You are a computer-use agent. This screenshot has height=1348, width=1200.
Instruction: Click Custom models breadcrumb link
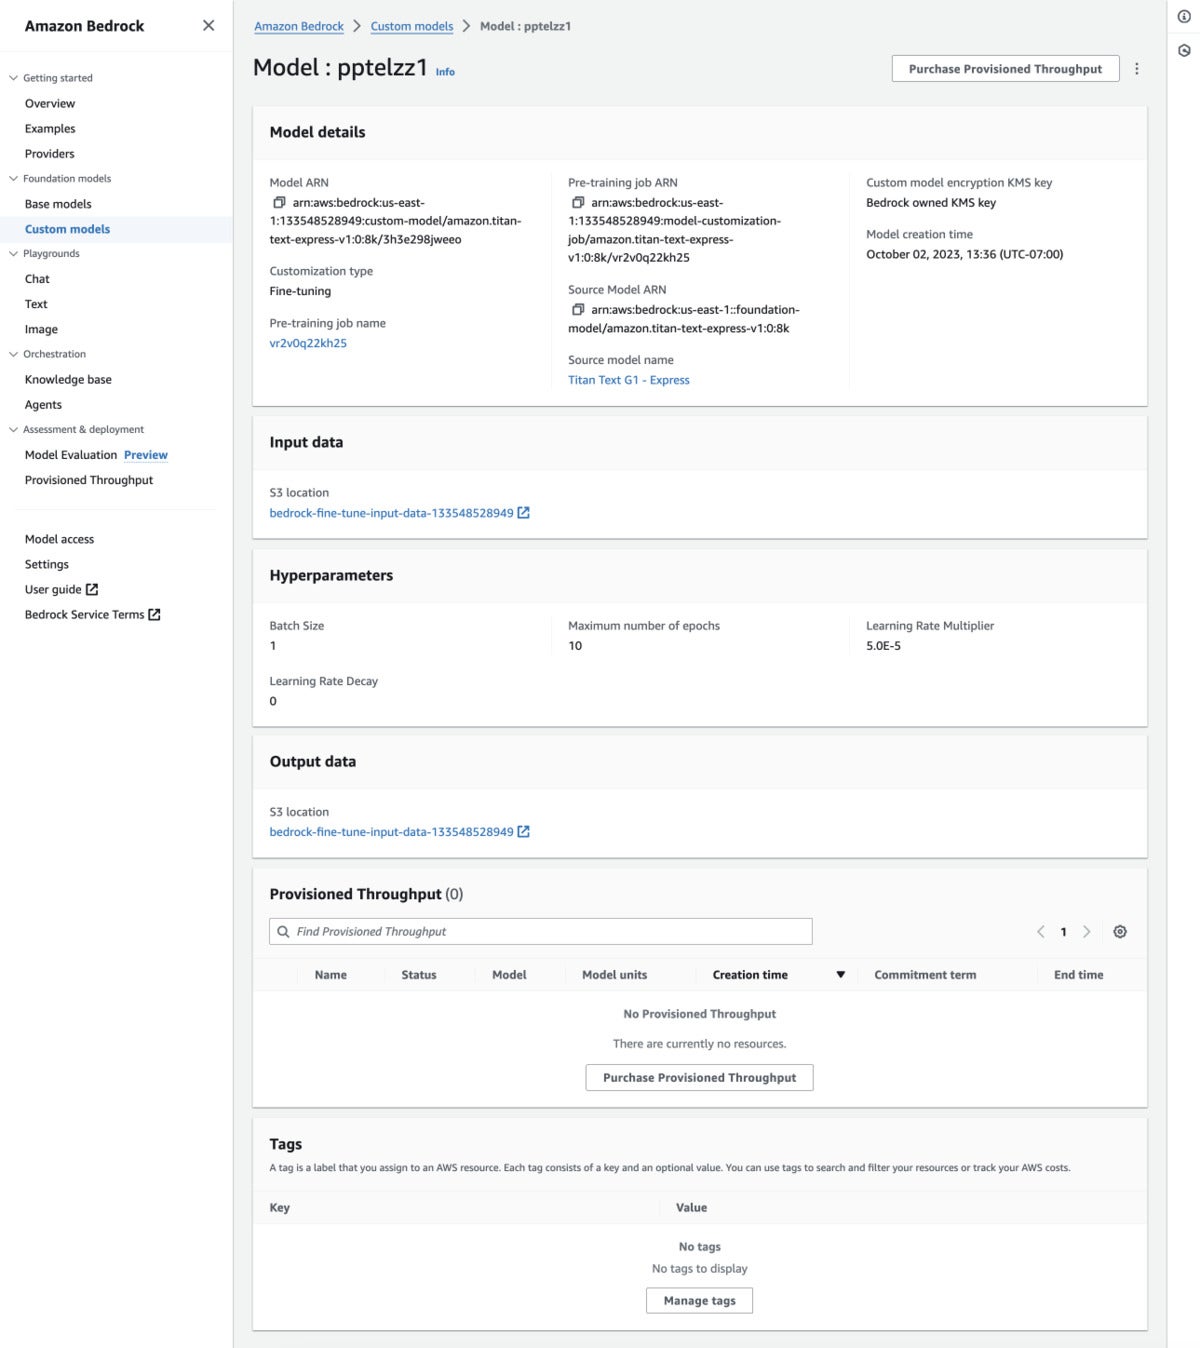coord(412,26)
